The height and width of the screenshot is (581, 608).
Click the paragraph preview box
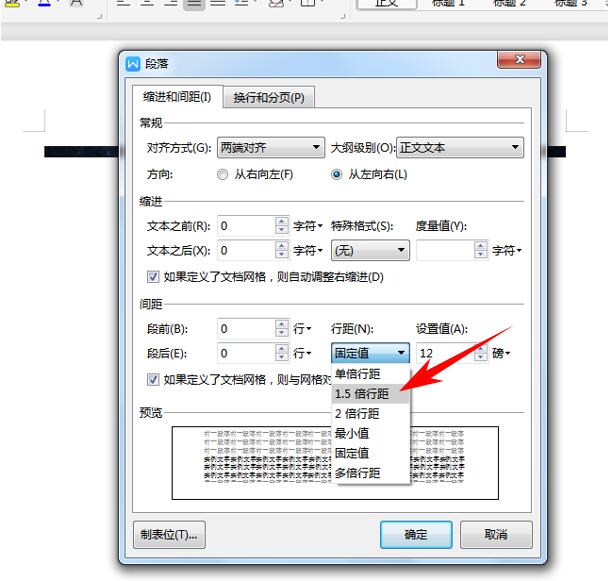335,463
